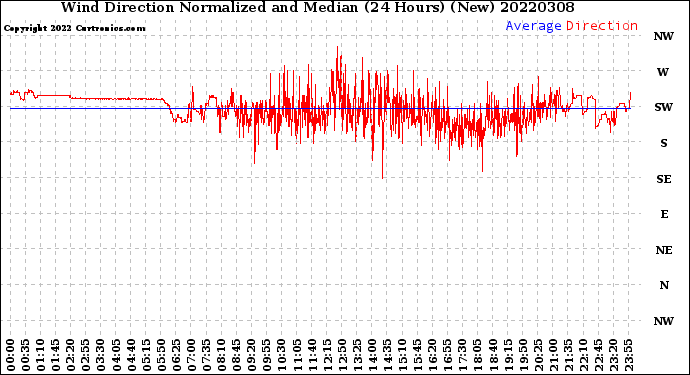Click the lowest red spike near 14:35
The image size is (690, 375).
point(382,177)
